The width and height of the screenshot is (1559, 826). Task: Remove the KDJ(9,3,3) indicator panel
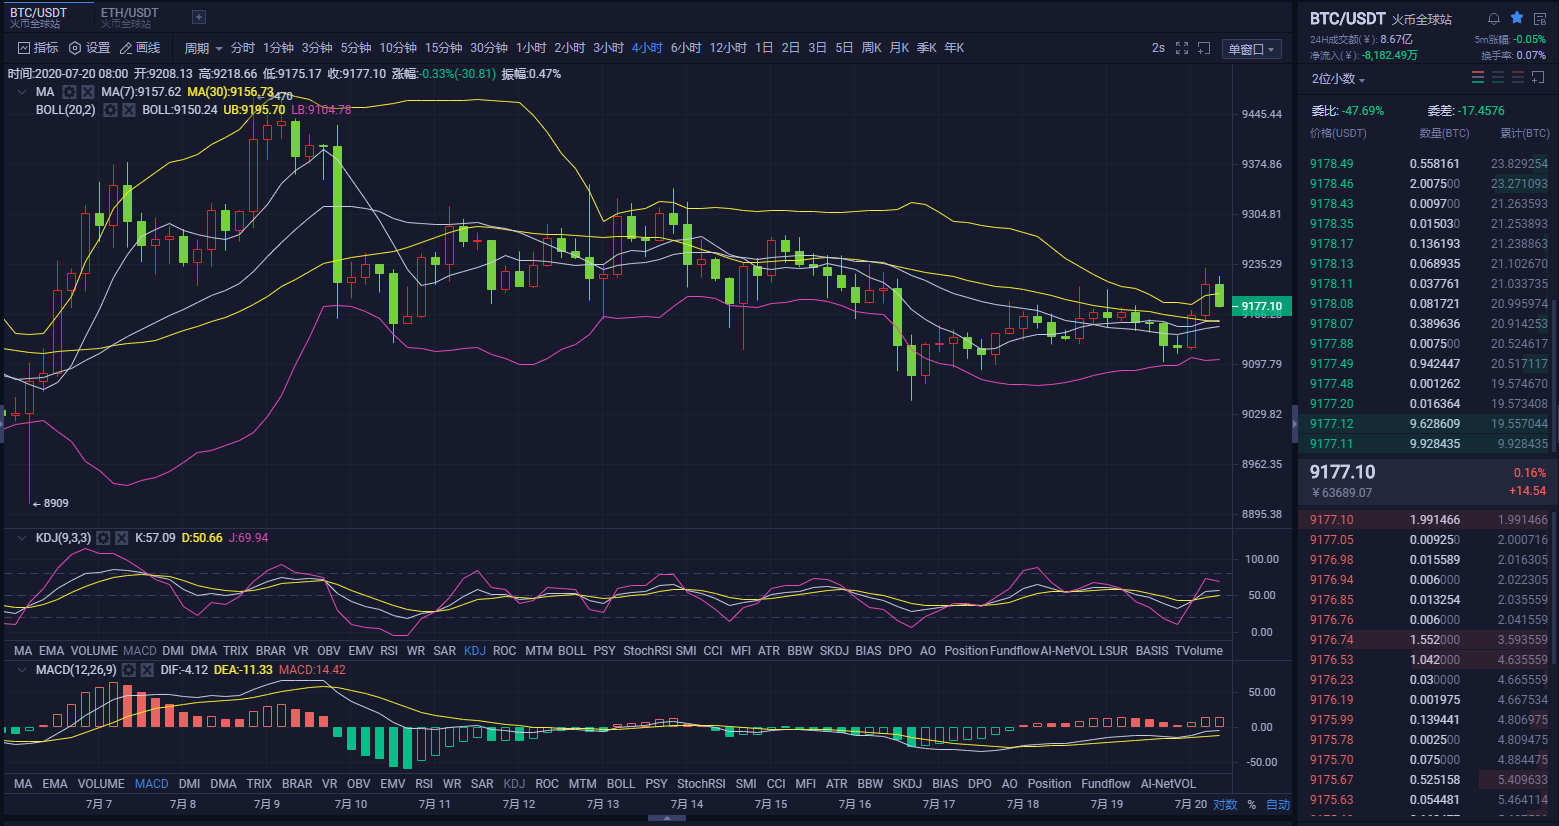(121, 538)
